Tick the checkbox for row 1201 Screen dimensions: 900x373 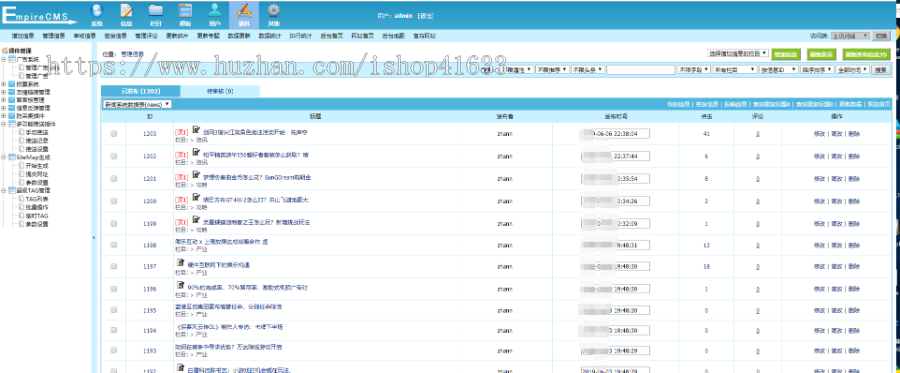114,178
